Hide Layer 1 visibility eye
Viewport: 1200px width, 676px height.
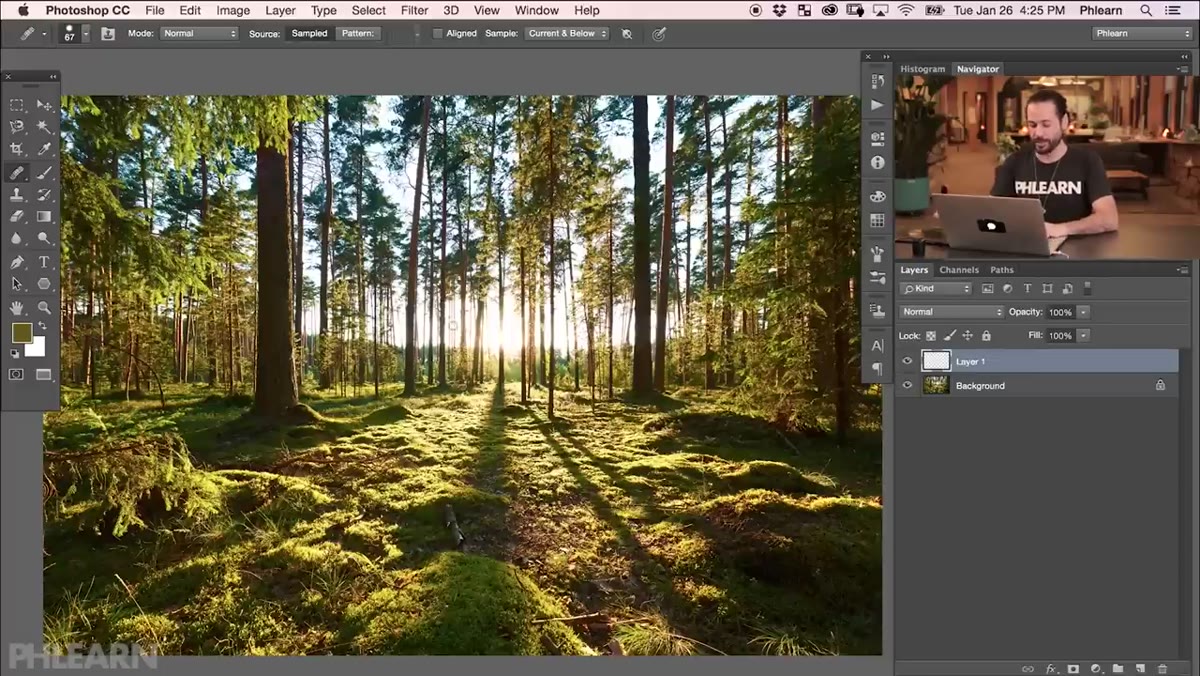point(908,361)
